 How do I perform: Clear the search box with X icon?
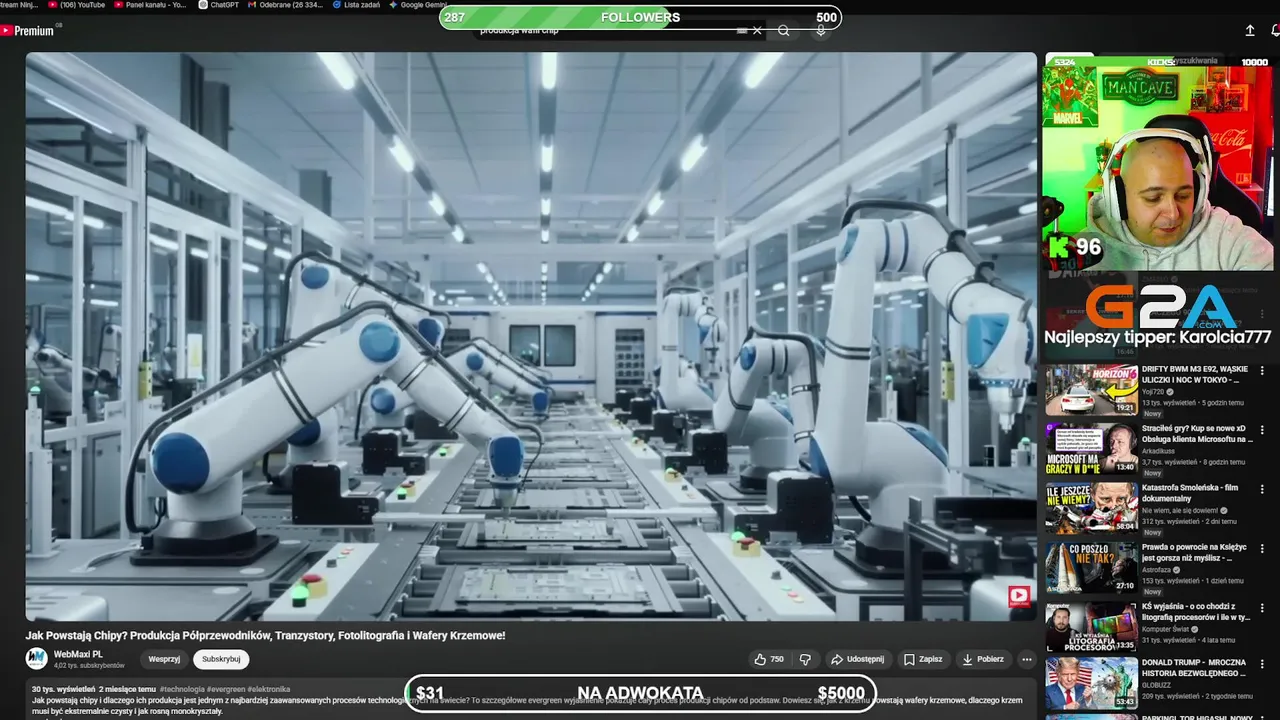point(757,31)
